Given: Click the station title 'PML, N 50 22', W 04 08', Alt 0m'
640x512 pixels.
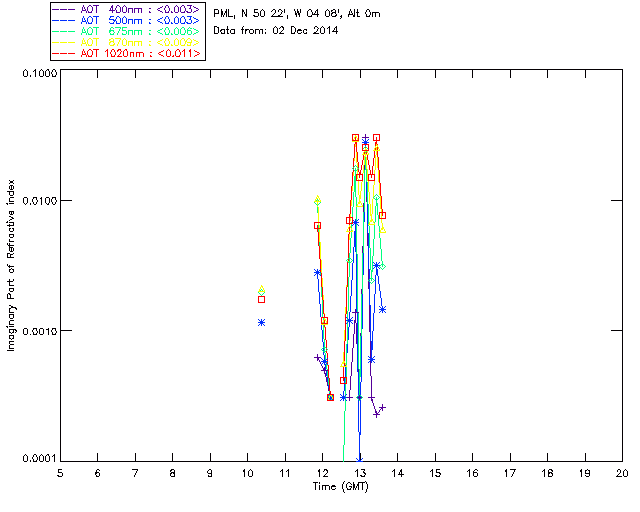Looking at the screenshot, I should click(x=297, y=13).
